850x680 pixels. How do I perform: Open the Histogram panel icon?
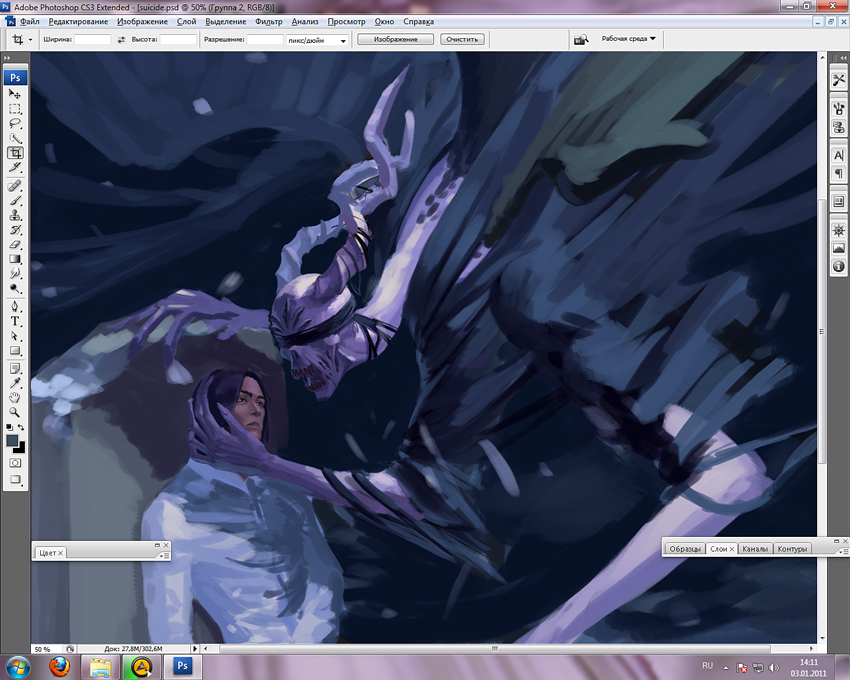839,248
